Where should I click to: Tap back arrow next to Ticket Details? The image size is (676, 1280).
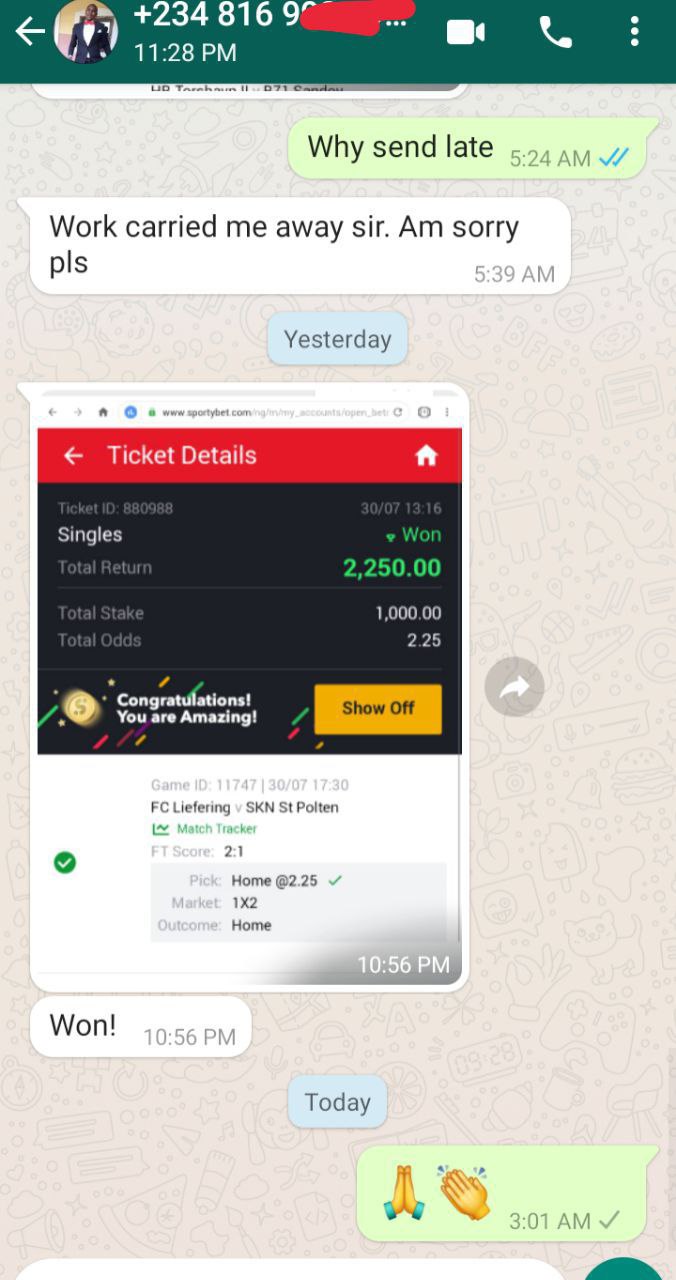coord(73,456)
